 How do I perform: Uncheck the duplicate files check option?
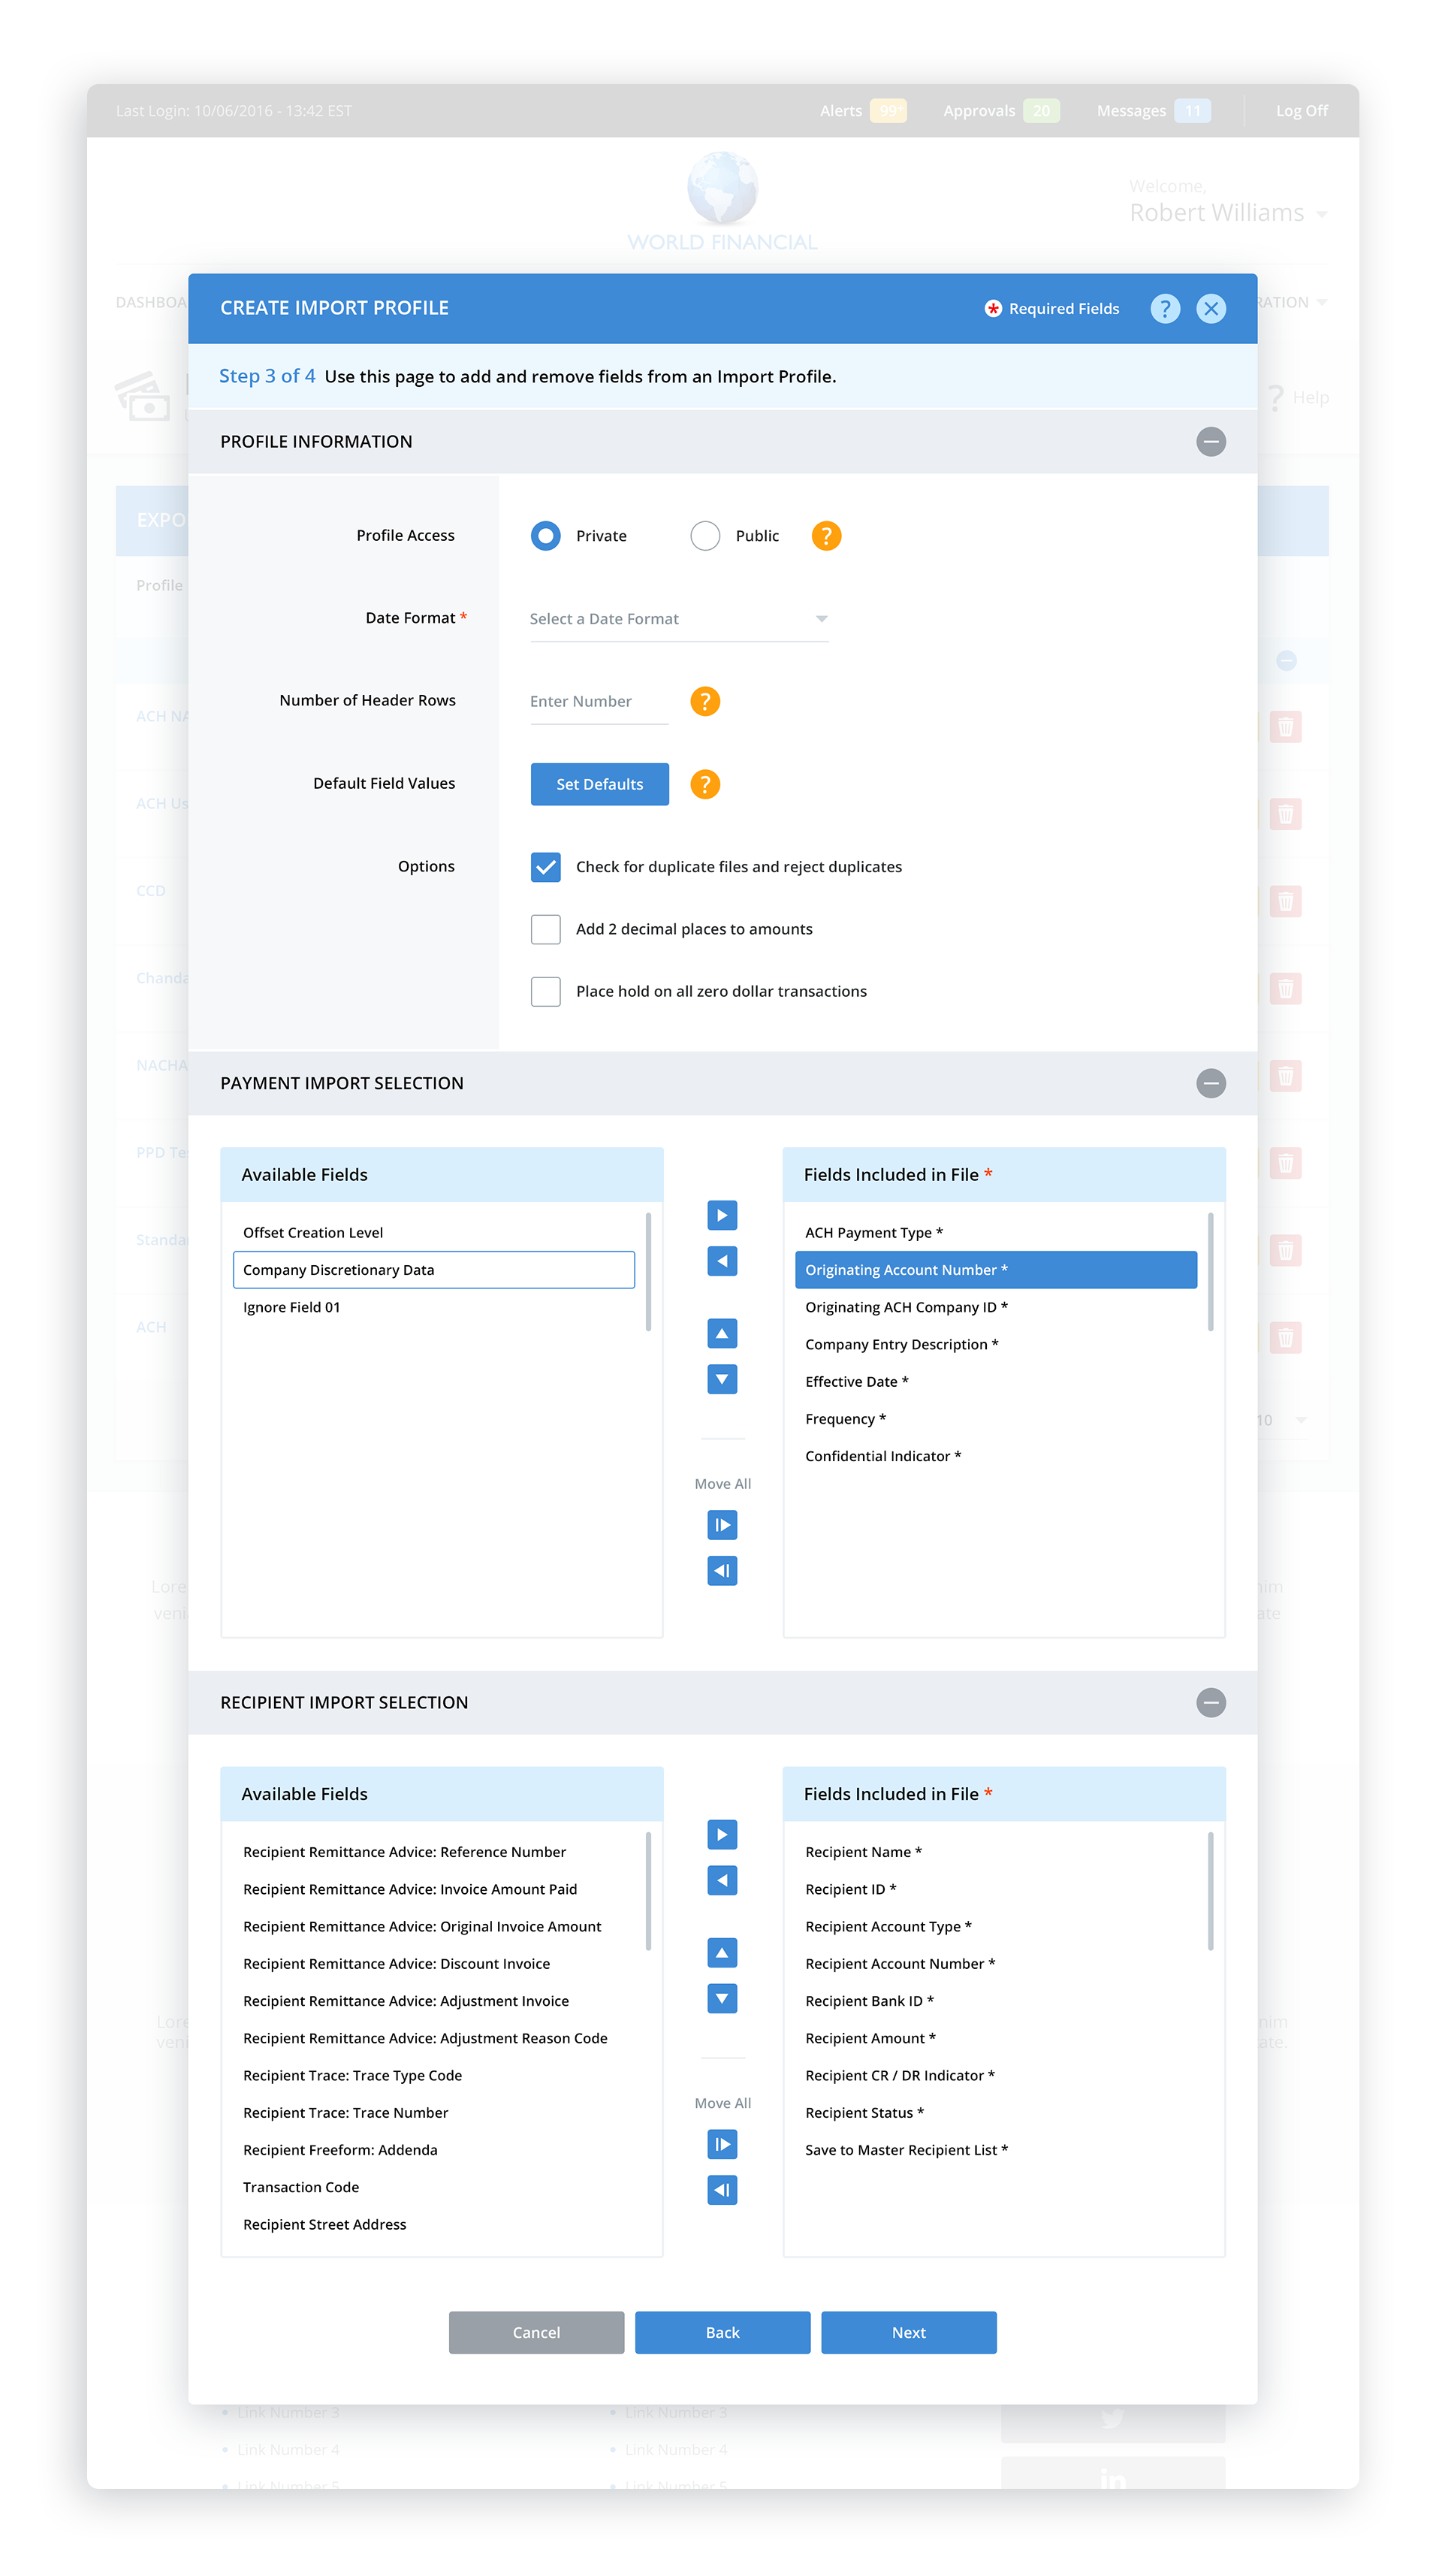pos(545,867)
